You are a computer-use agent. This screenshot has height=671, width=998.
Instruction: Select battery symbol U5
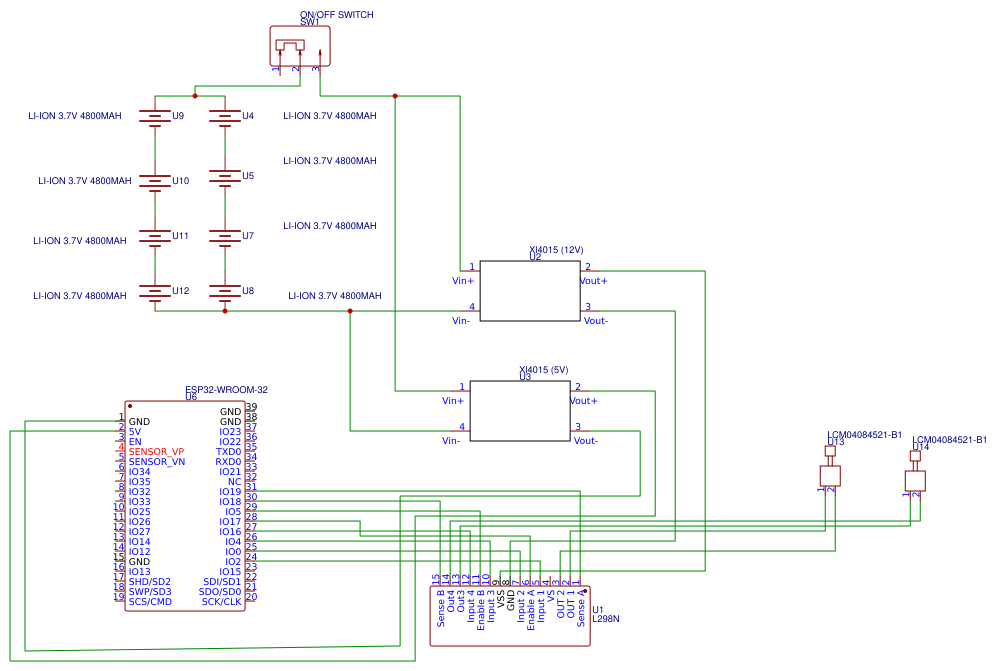(225, 176)
